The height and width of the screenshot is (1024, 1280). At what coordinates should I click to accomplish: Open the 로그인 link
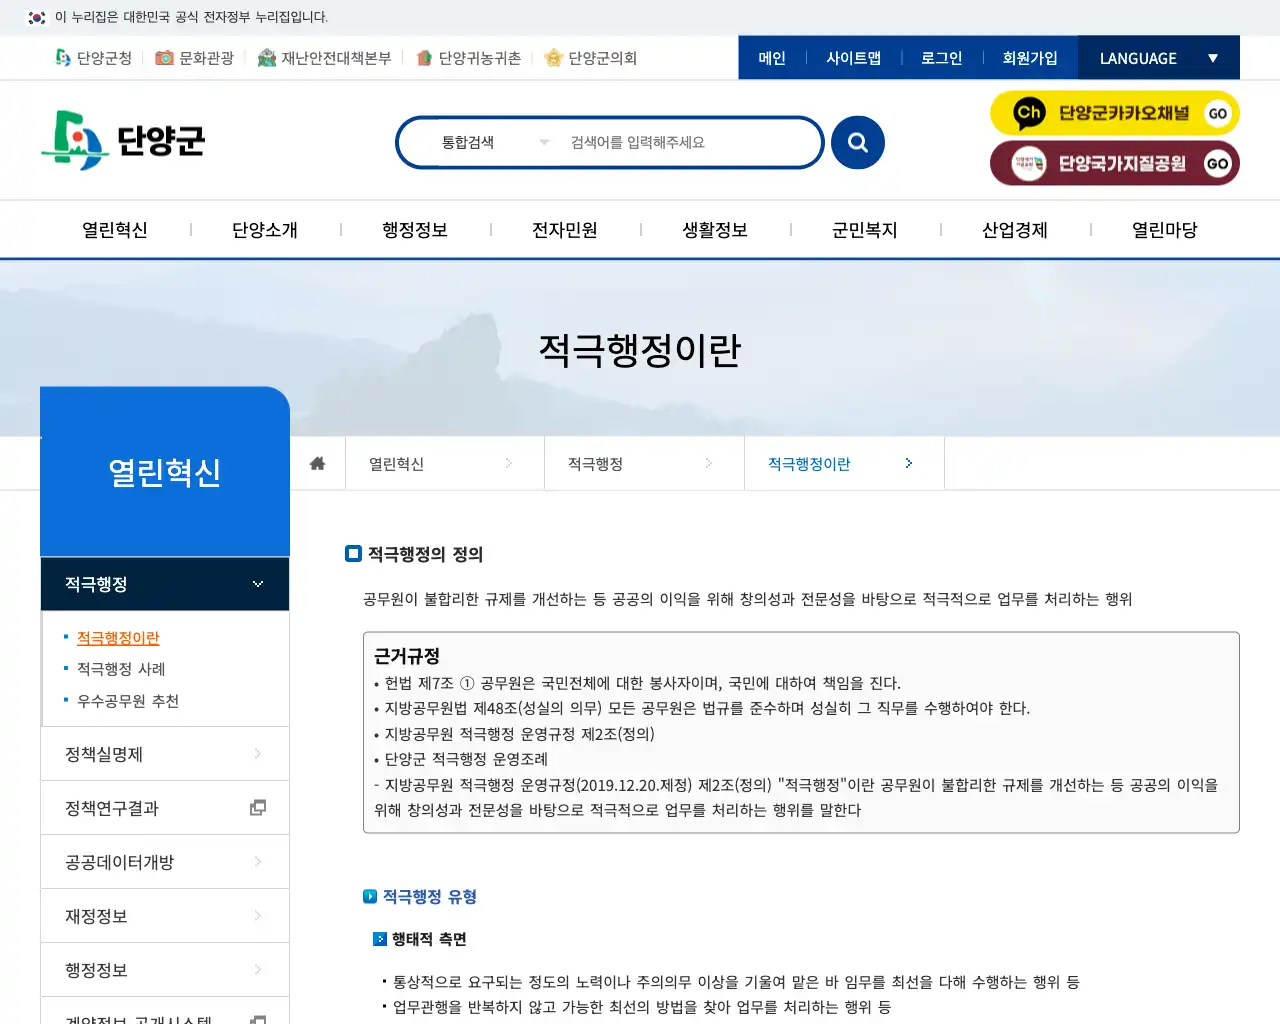[940, 57]
